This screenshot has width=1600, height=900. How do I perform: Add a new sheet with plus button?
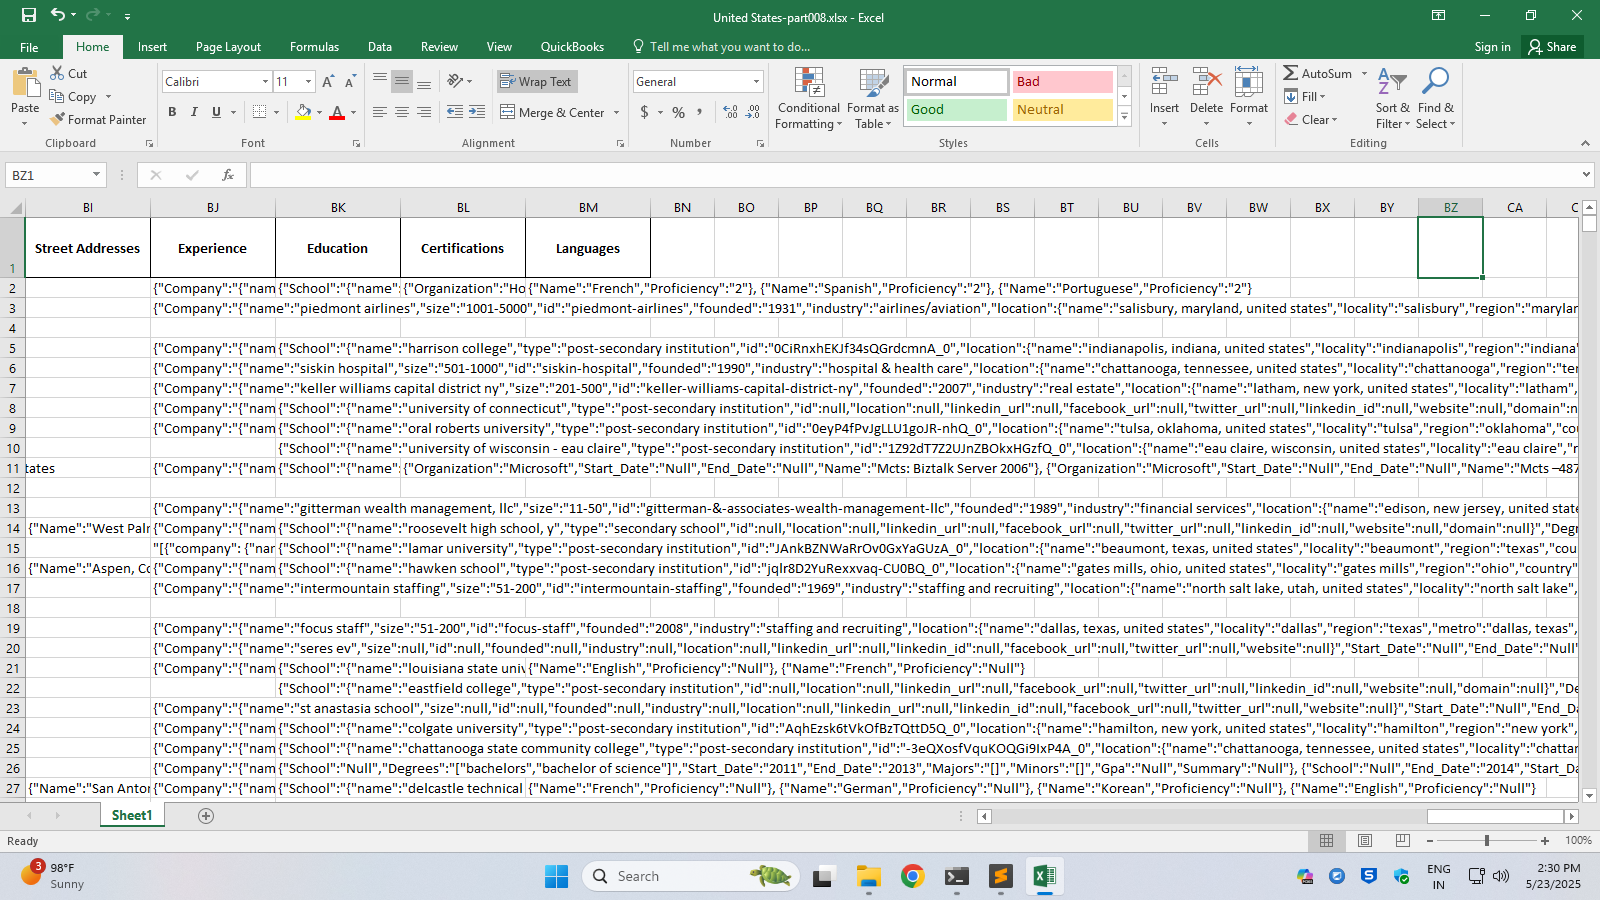point(206,816)
